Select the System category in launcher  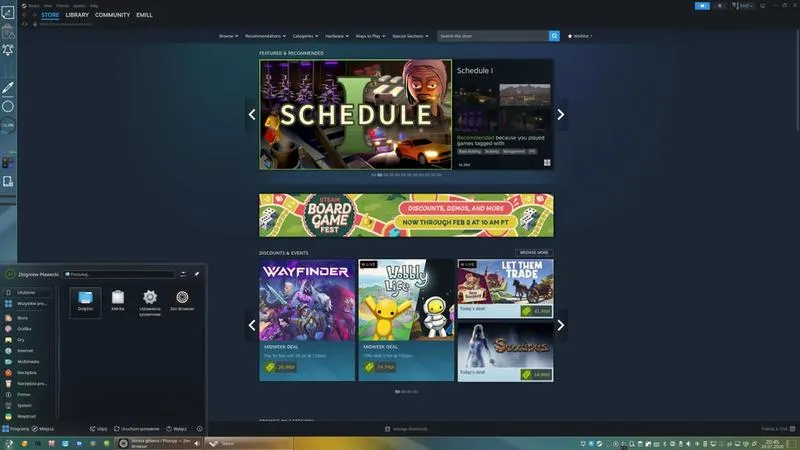pos(27,406)
